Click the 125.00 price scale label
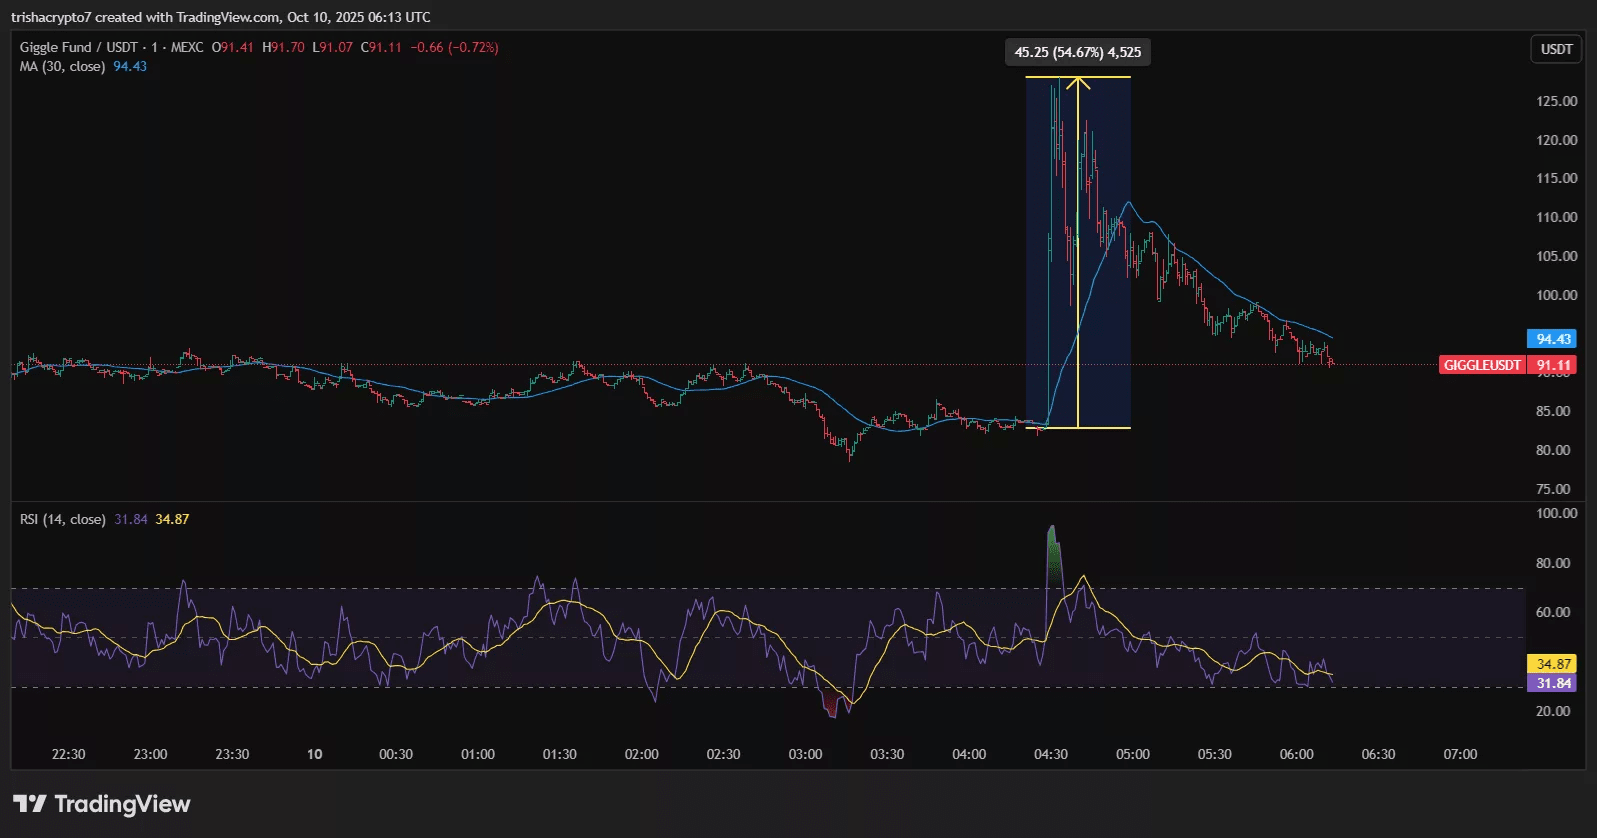 pyautogui.click(x=1556, y=101)
